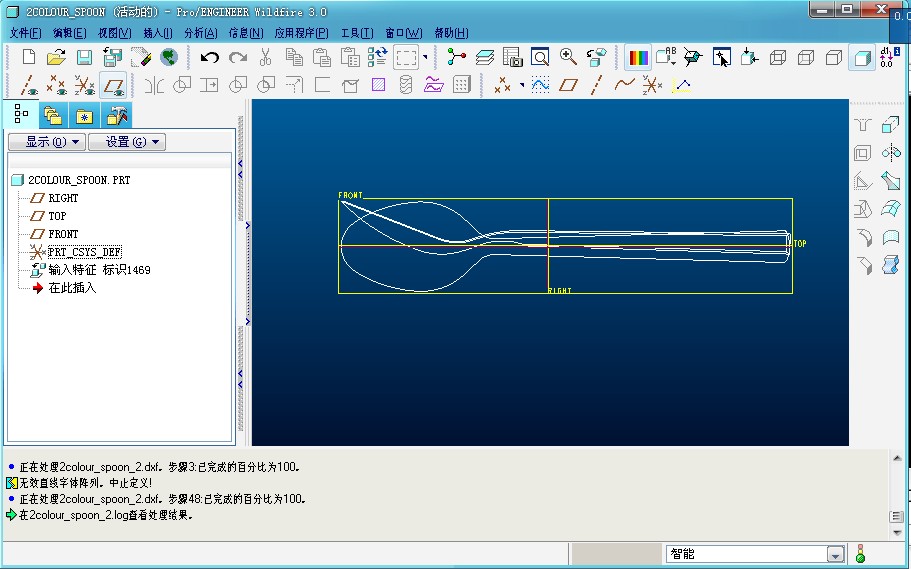Viewport: 911px width, 569px height.
Task: Switch to the model tree tab
Action: pyautogui.click(x=21, y=114)
